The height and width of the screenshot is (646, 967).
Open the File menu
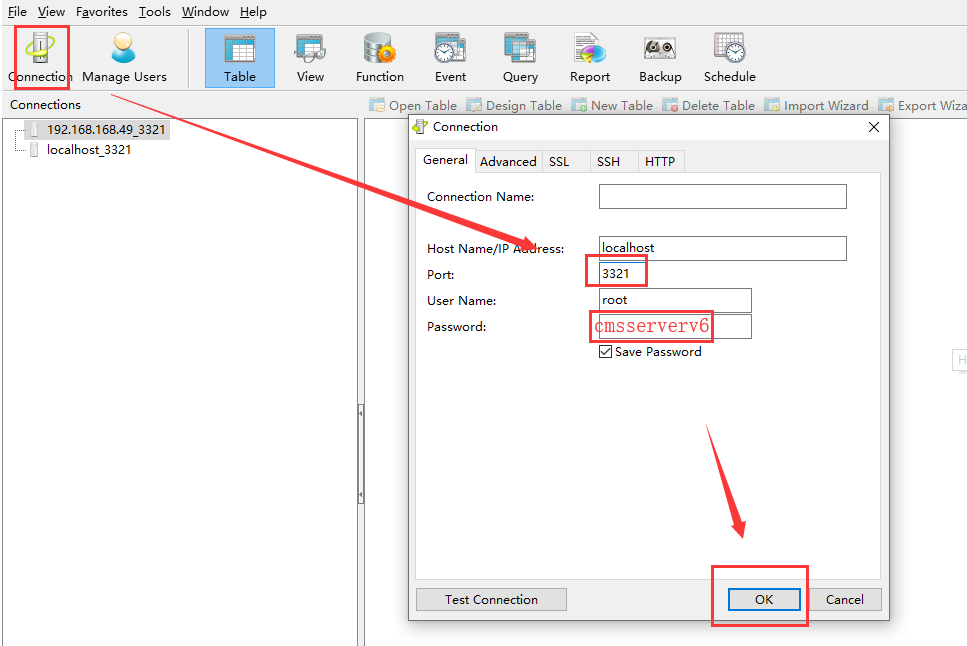pyautogui.click(x=17, y=12)
